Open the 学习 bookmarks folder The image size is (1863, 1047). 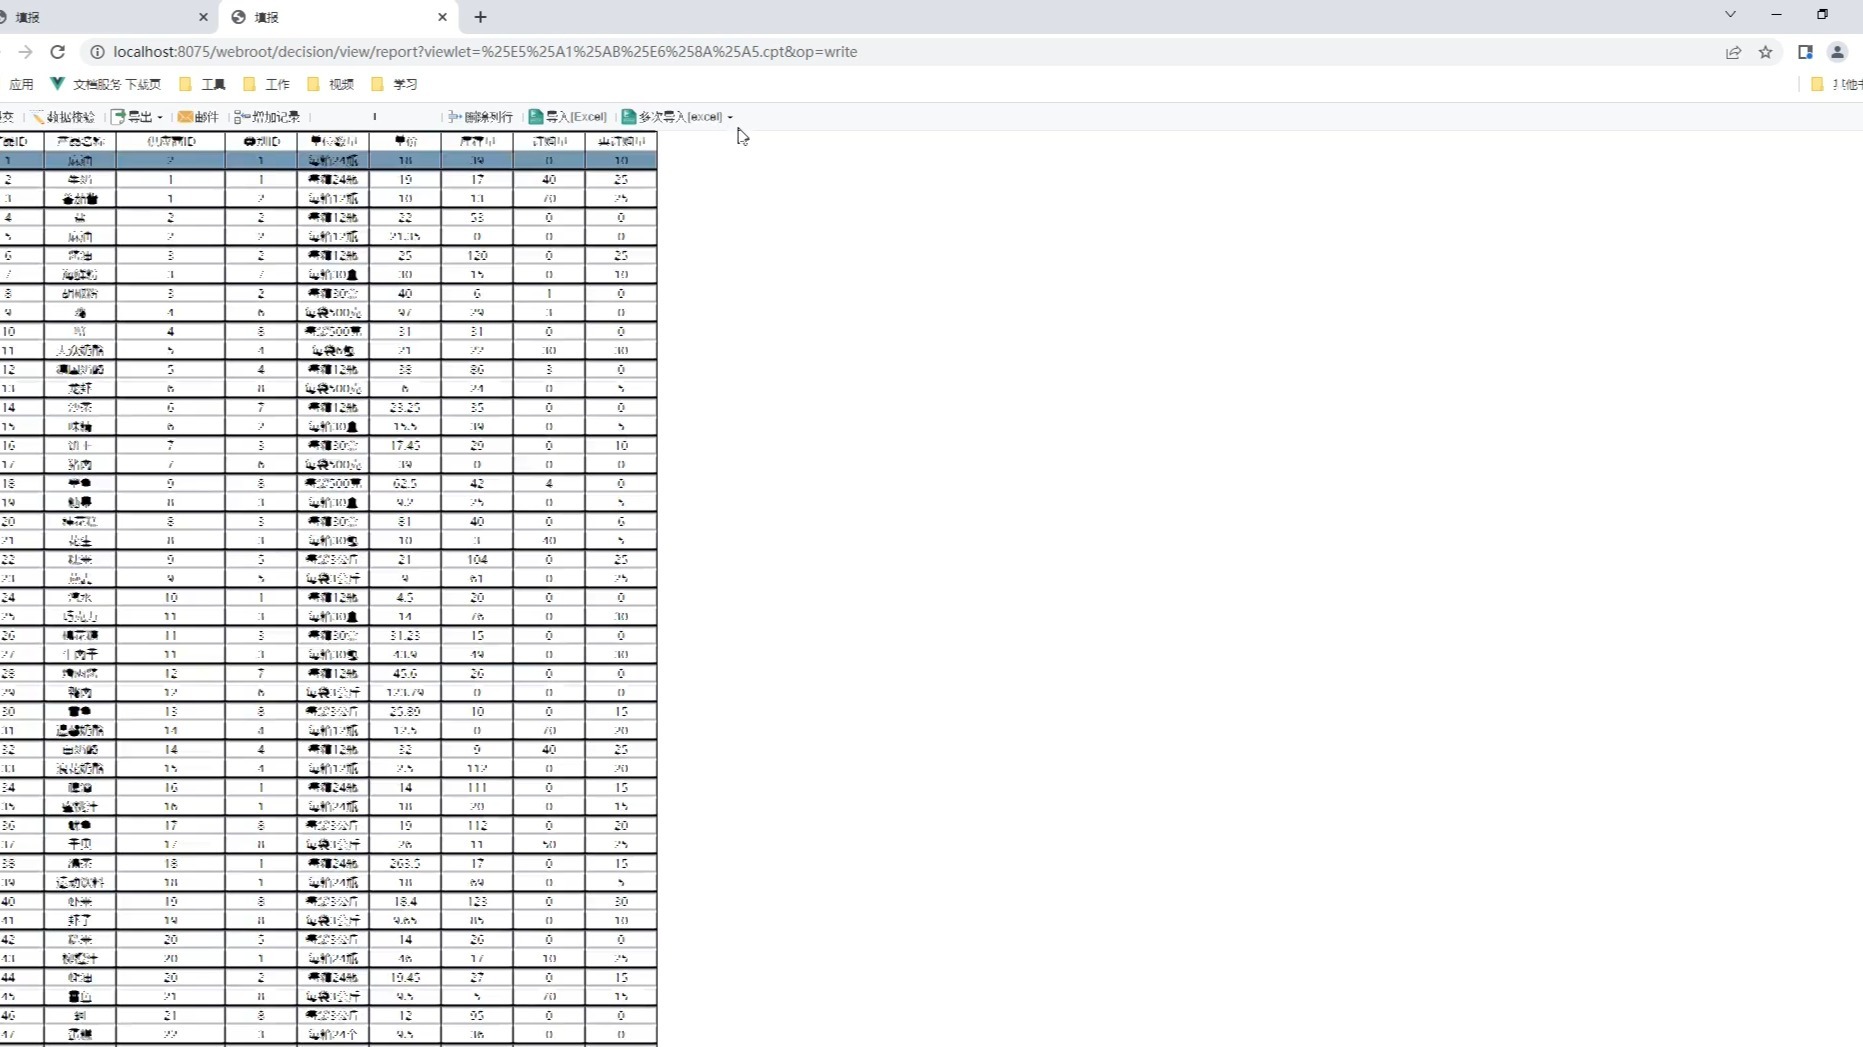coord(394,84)
